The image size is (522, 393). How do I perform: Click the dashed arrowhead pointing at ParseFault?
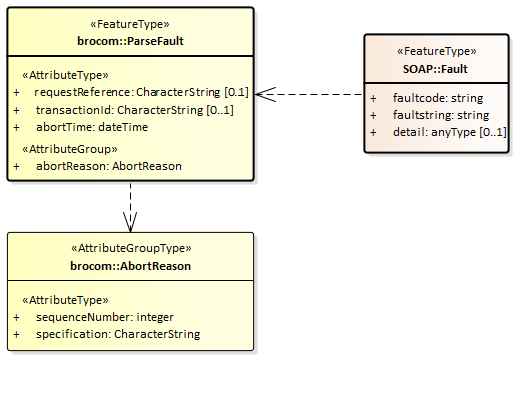coord(266,94)
